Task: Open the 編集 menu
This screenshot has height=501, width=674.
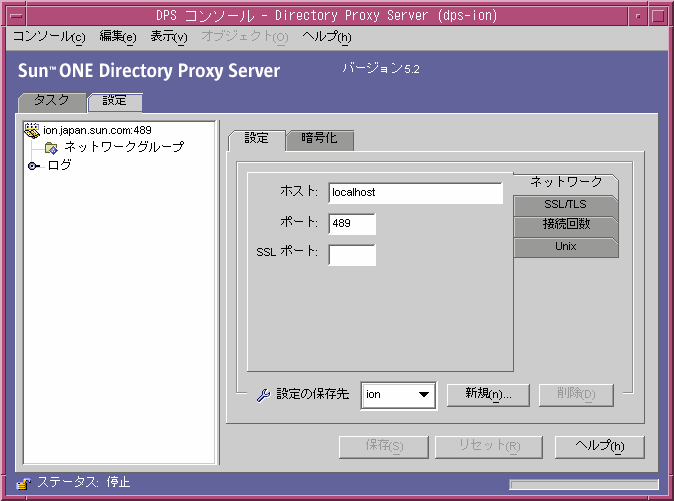Action: [118, 37]
